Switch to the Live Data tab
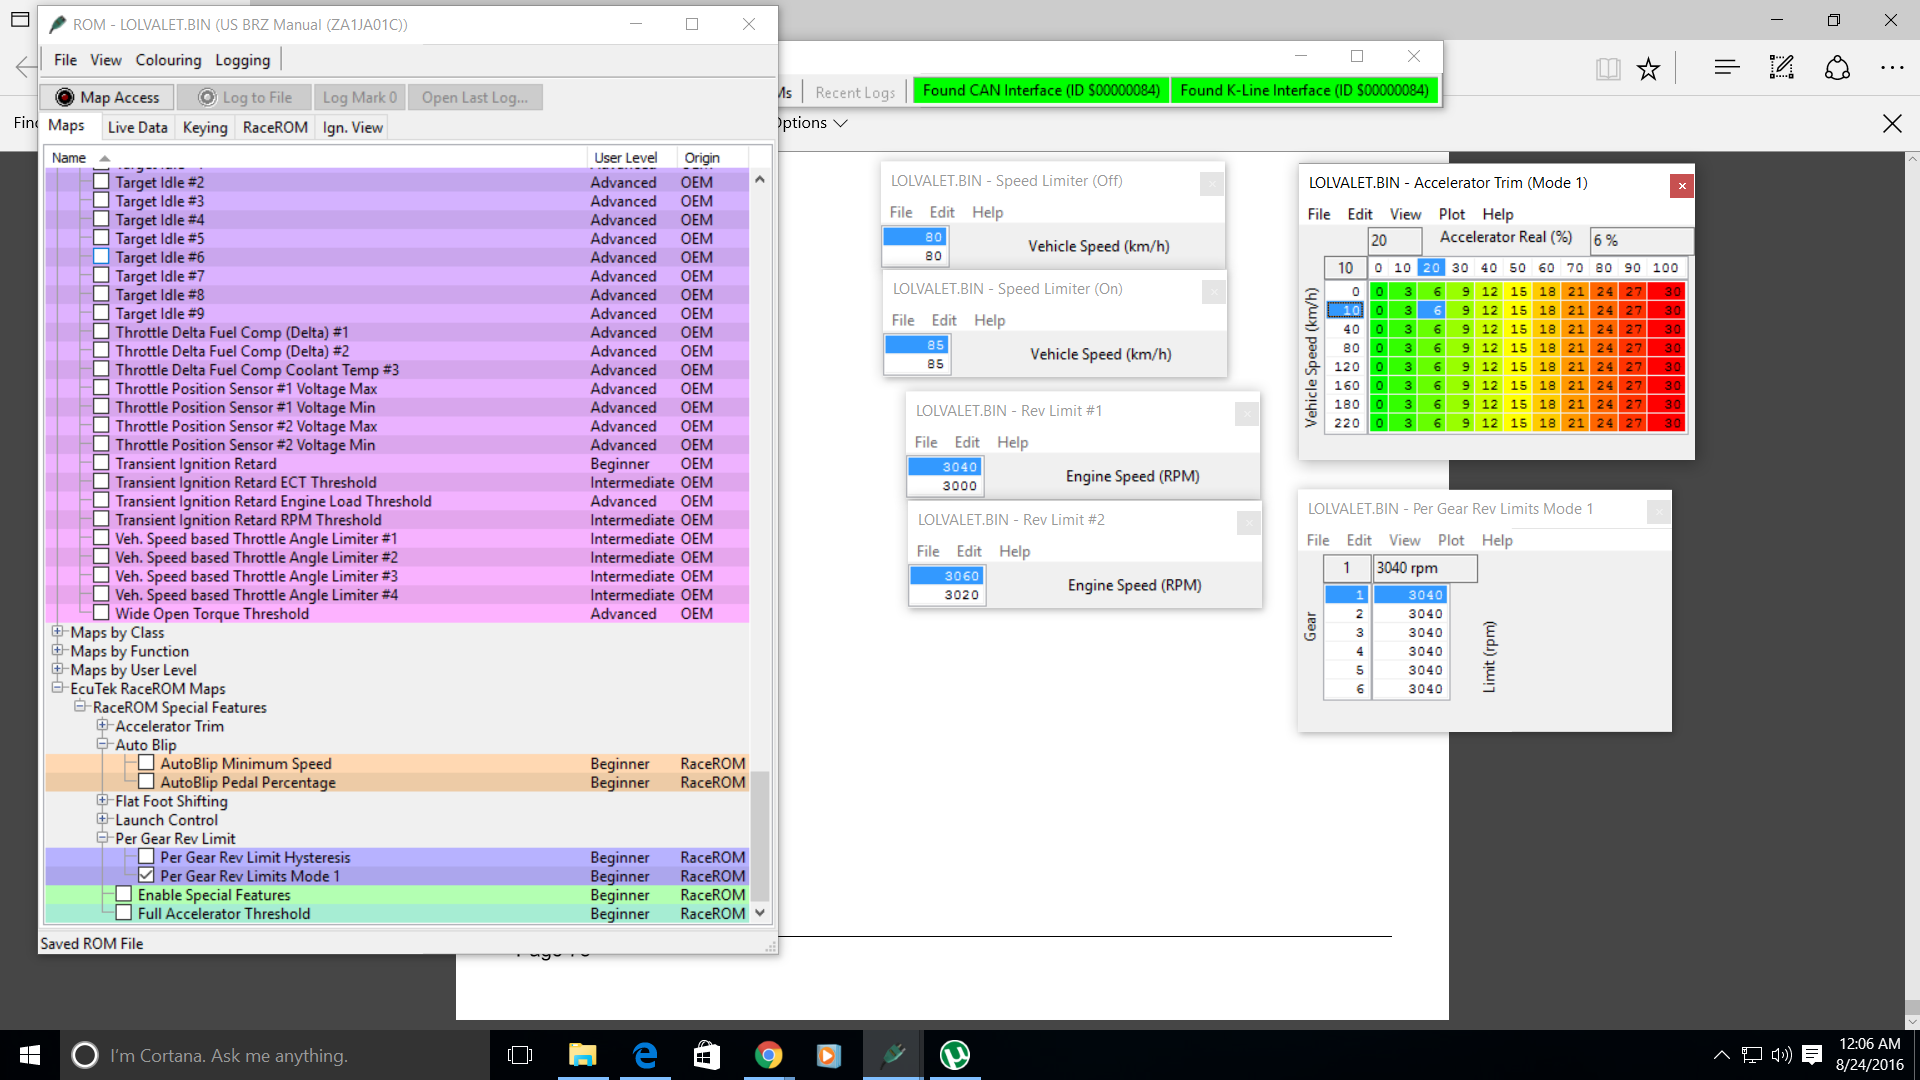 [x=136, y=128]
